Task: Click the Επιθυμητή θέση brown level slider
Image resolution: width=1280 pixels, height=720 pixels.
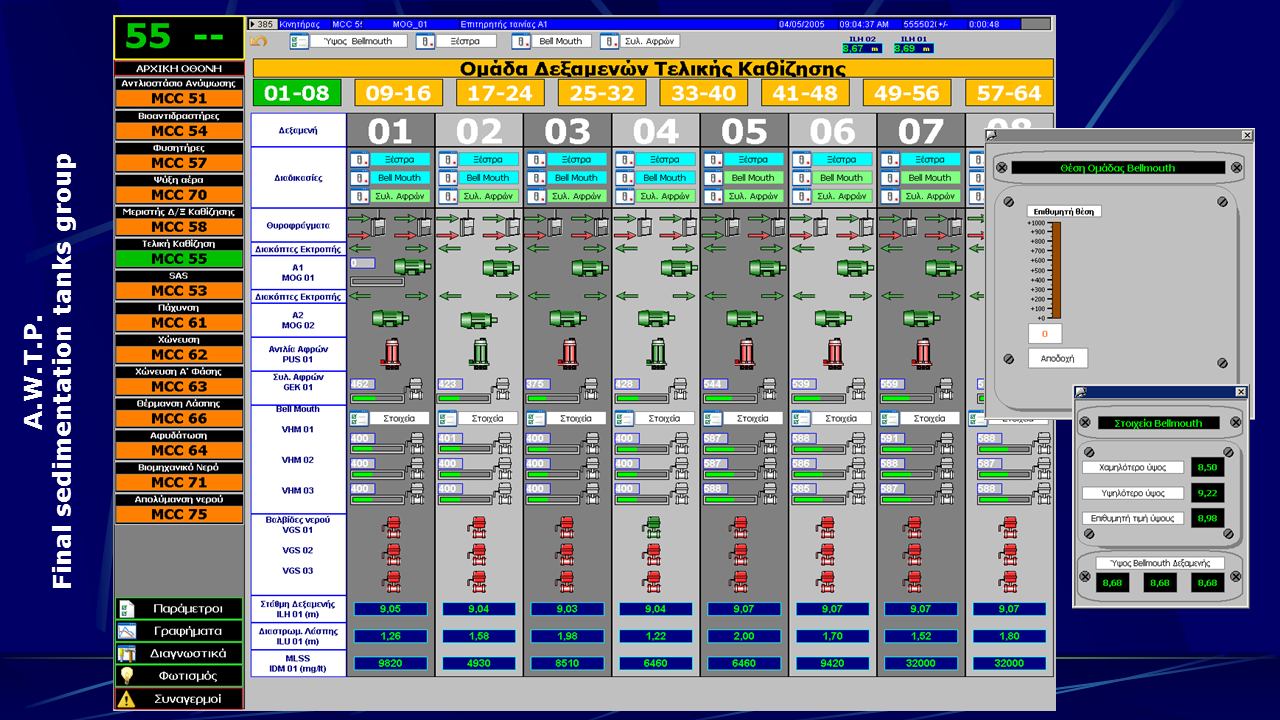Action: 1055,270
